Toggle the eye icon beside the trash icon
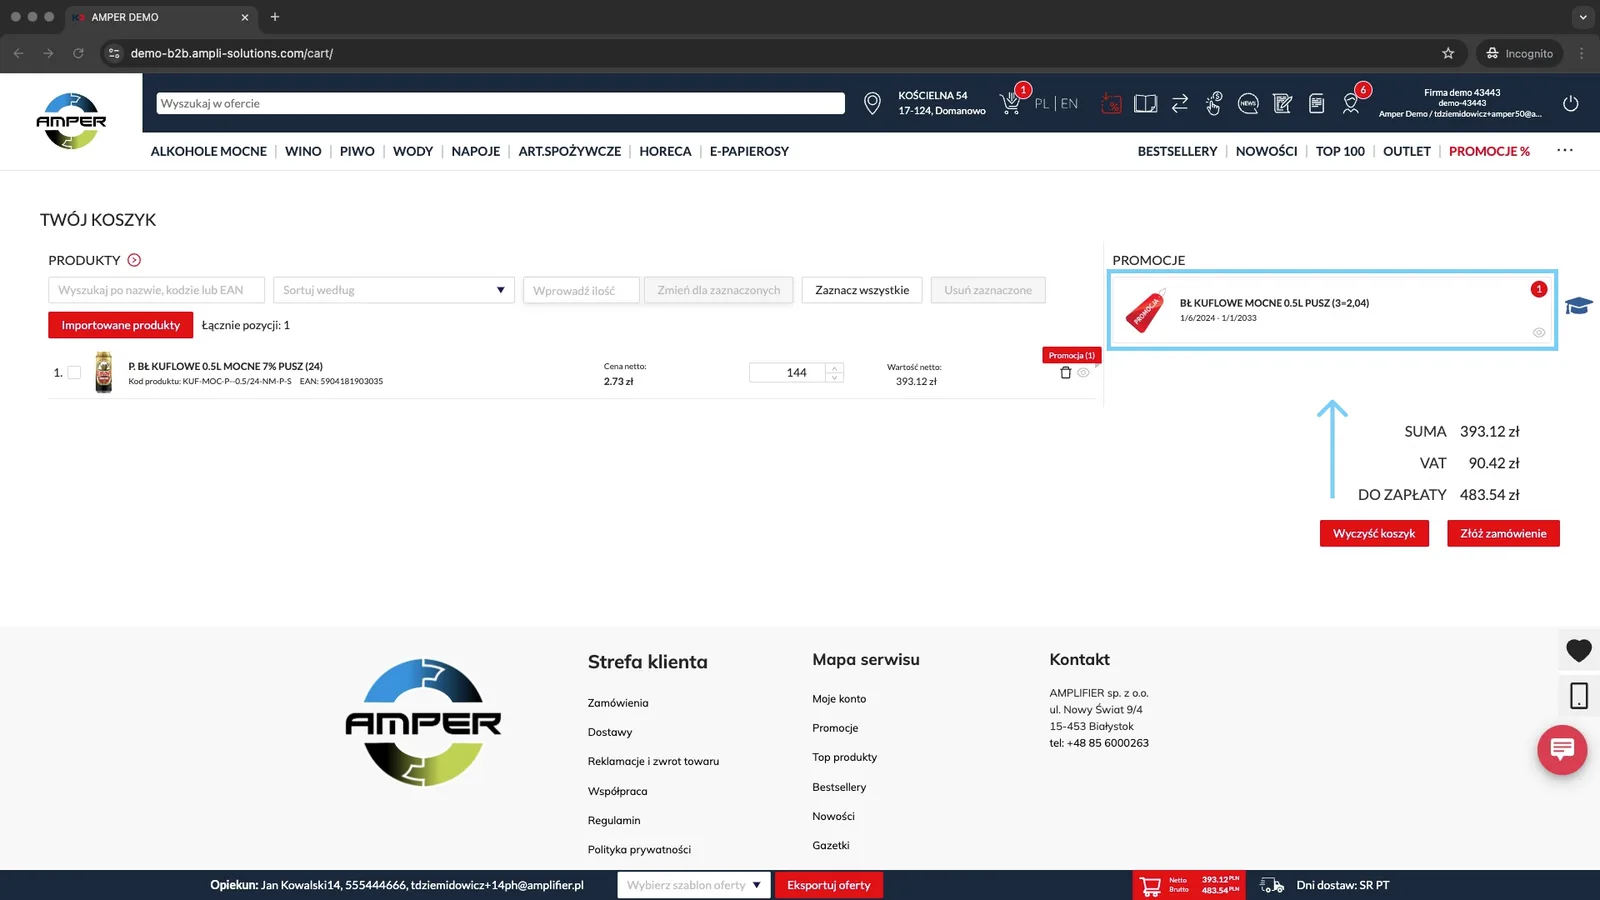 pyautogui.click(x=1083, y=373)
